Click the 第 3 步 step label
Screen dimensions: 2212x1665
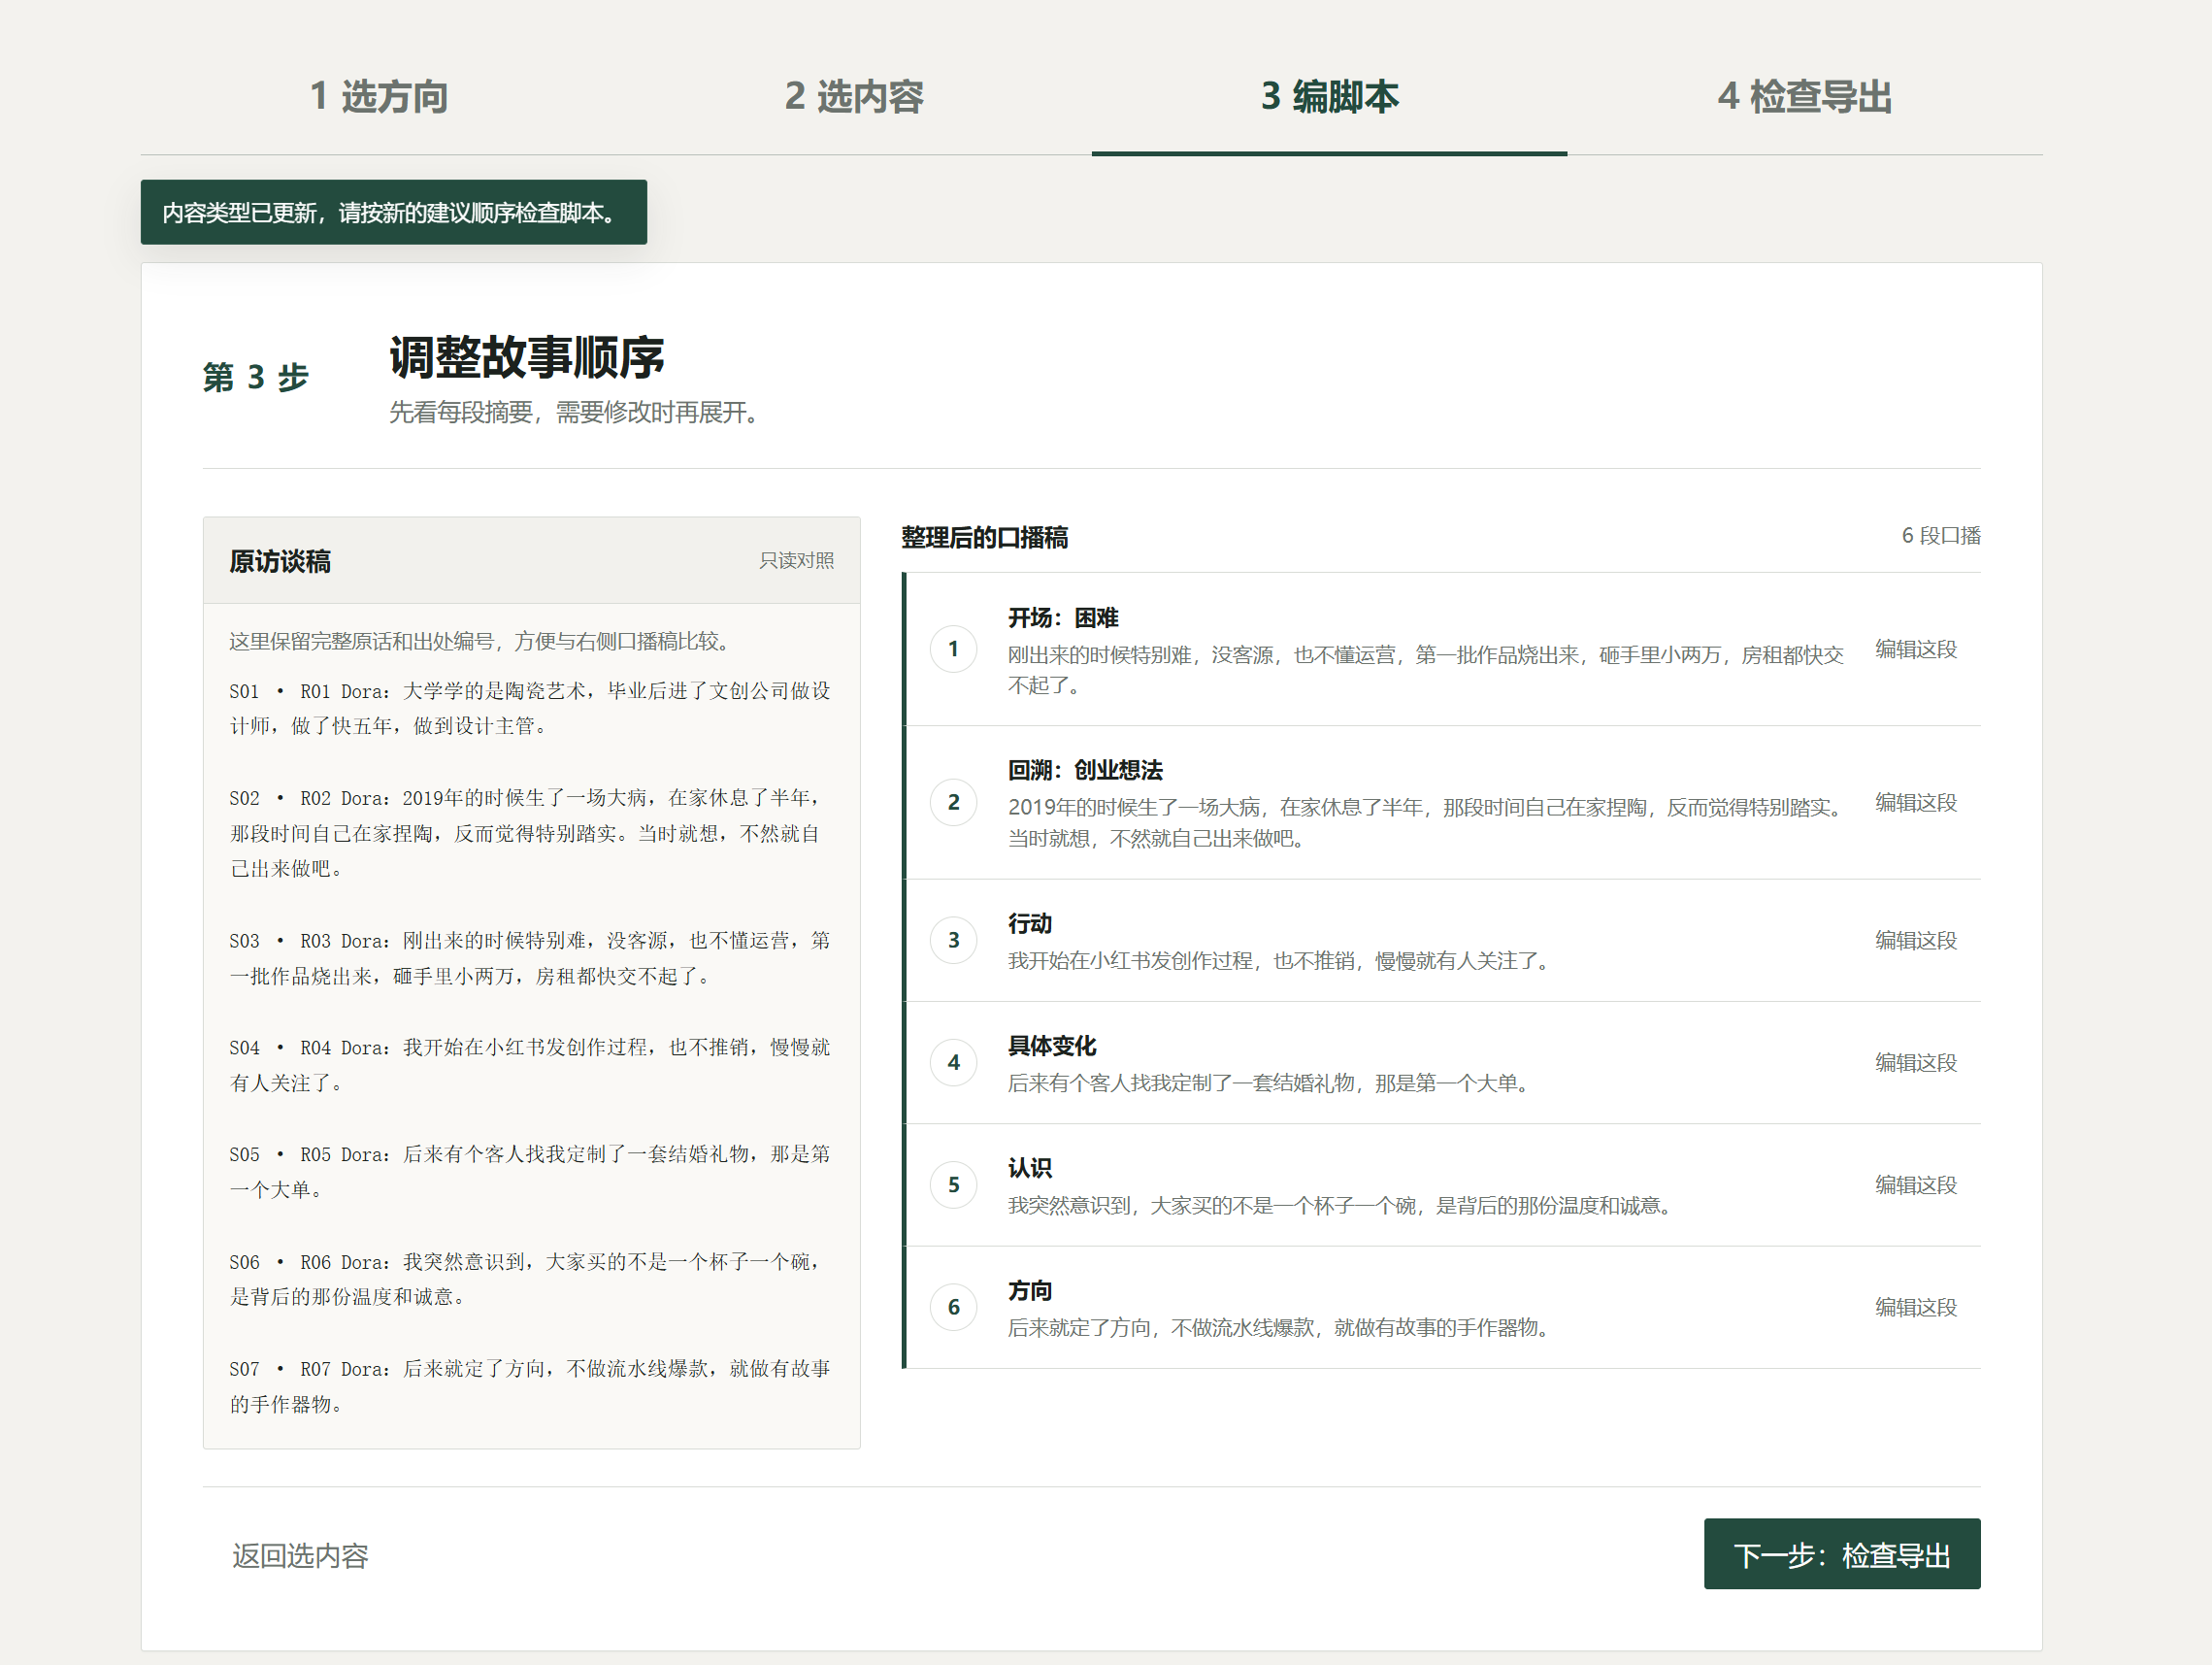[256, 377]
